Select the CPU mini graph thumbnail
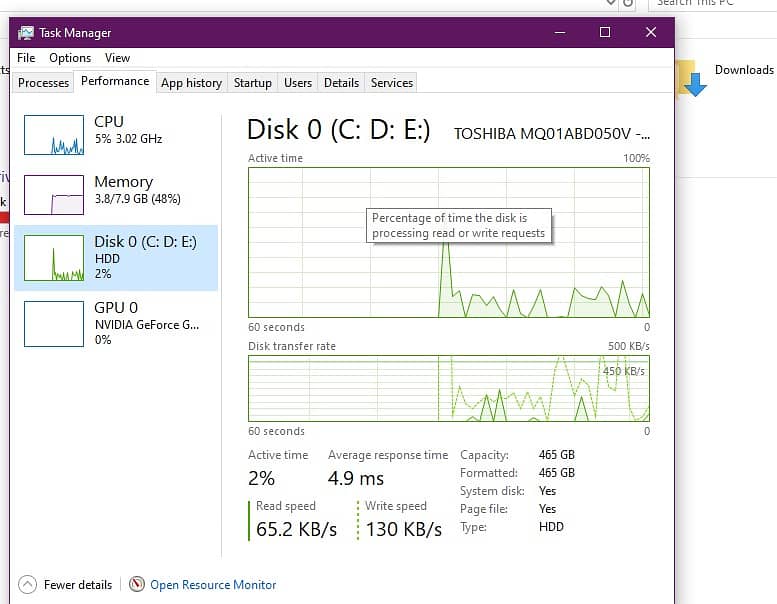Image resolution: width=777 pixels, height=604 pixels. (53, 134)
